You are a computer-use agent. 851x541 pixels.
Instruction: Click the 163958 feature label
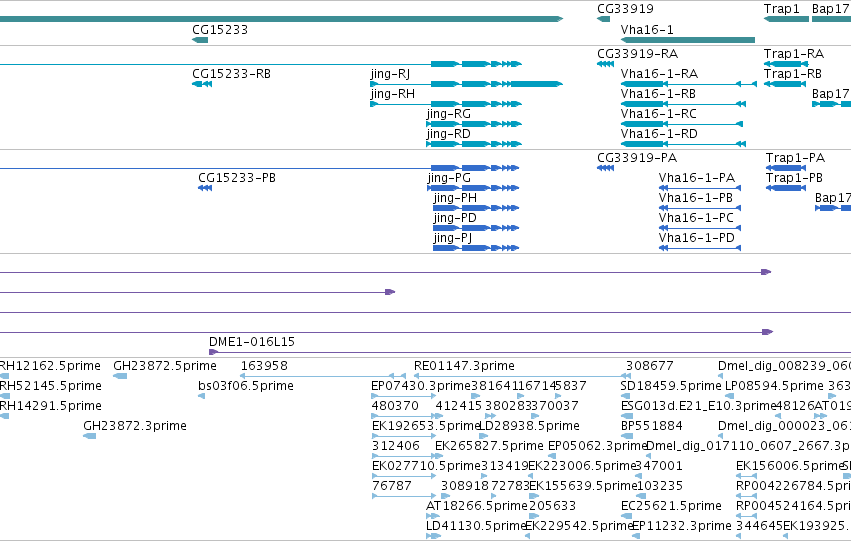[264, 366]
